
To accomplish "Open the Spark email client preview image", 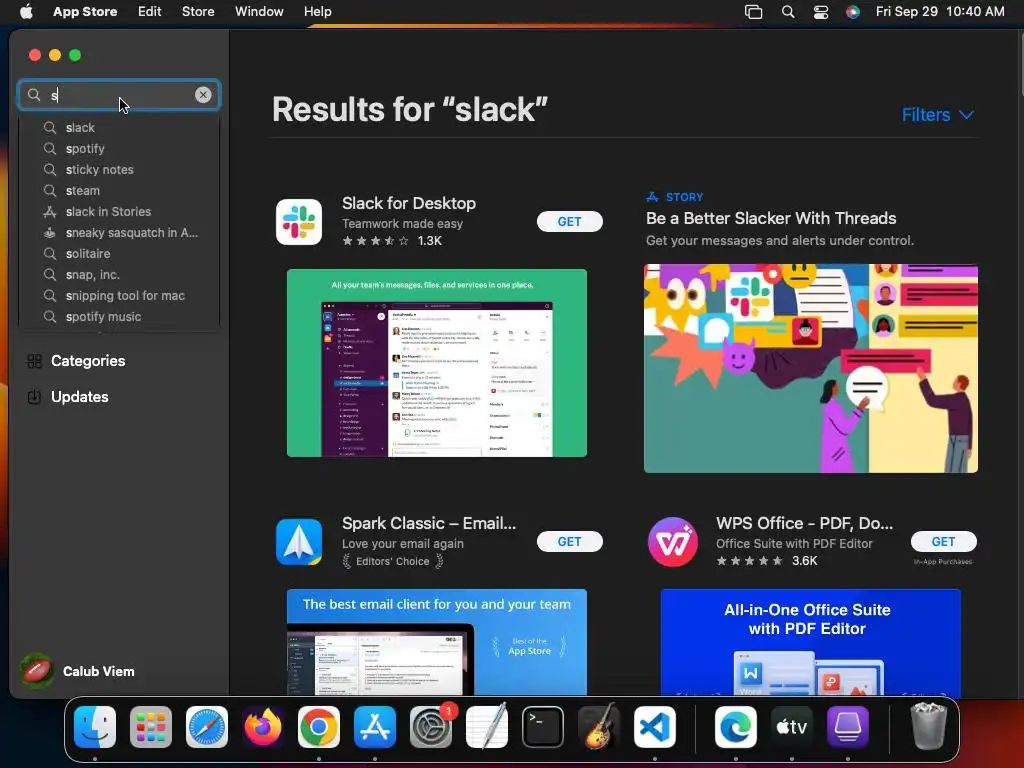I will 437,642.
